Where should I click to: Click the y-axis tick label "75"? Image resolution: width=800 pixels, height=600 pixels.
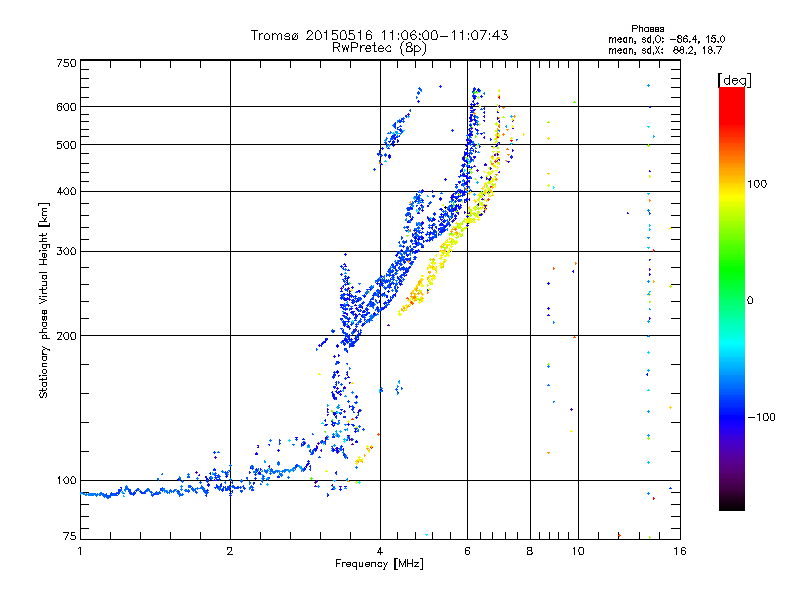(70, 536)
